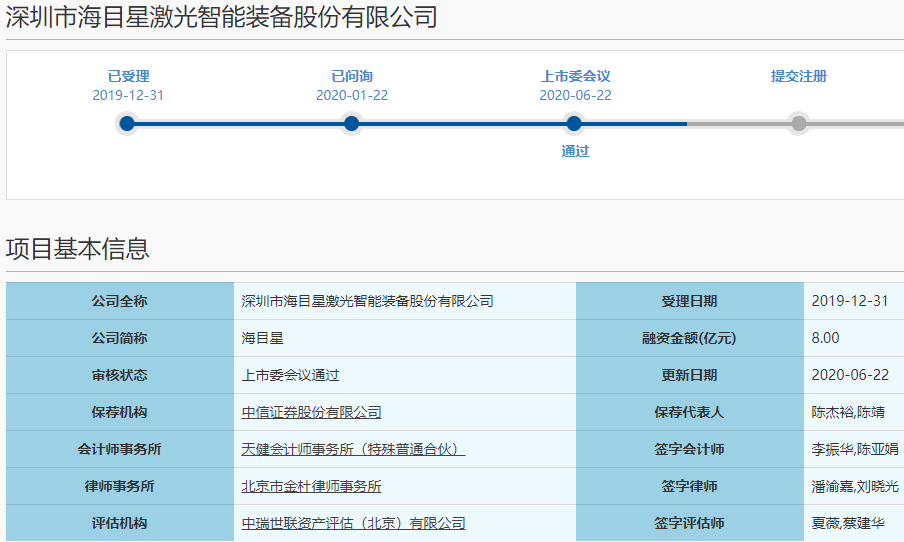Click the 已受理 stage label
904x542 pixels.
tap(128, 76)
